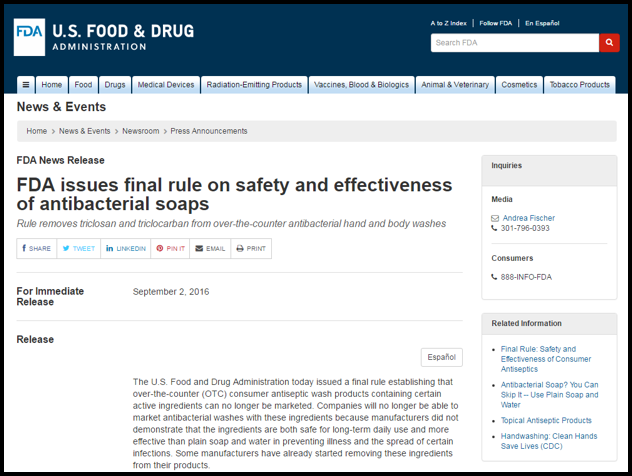Select the Vaccines, Blood & Biologics tab

[362, 85]
